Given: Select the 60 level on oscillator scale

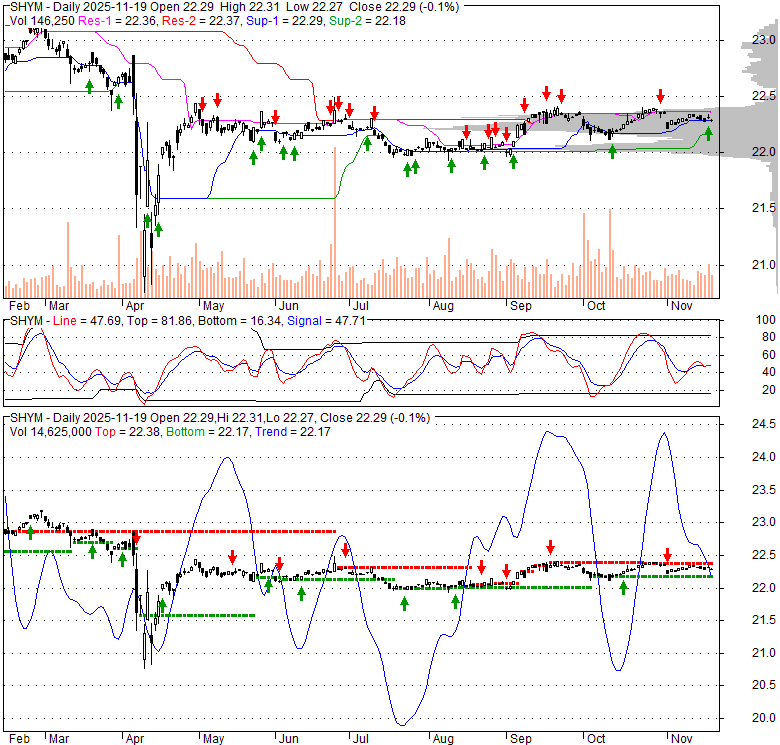Looking at the screenshot, I should tap(769, 355).
